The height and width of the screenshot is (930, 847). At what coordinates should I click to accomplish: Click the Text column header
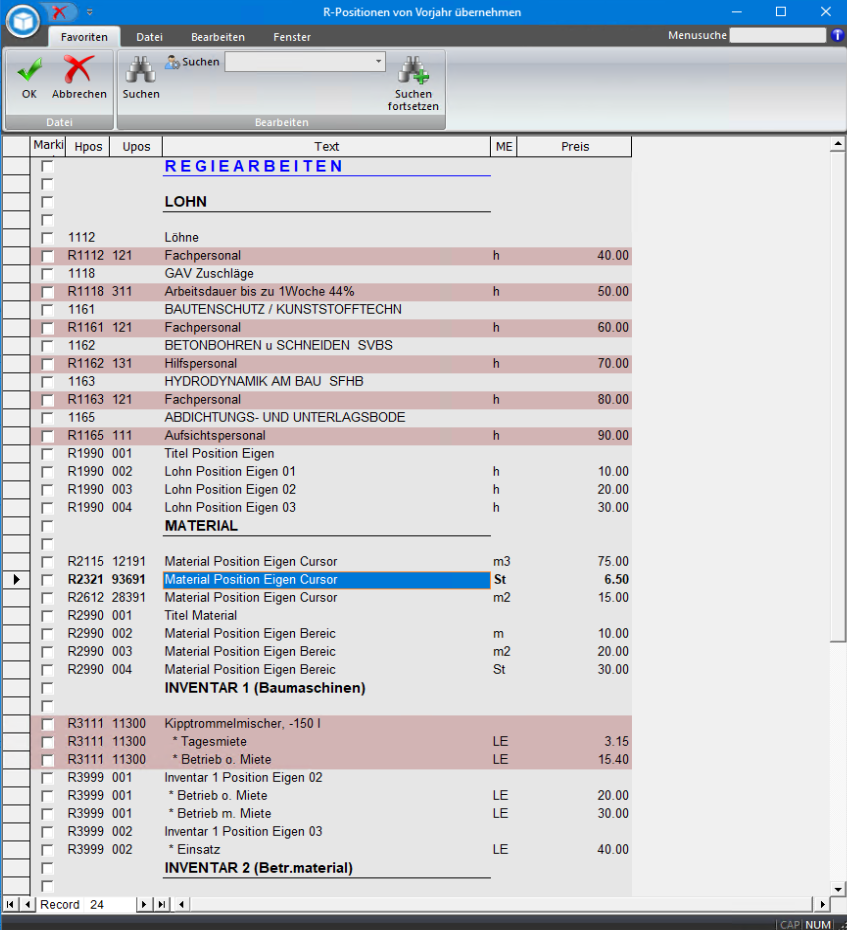click(326, 146)
